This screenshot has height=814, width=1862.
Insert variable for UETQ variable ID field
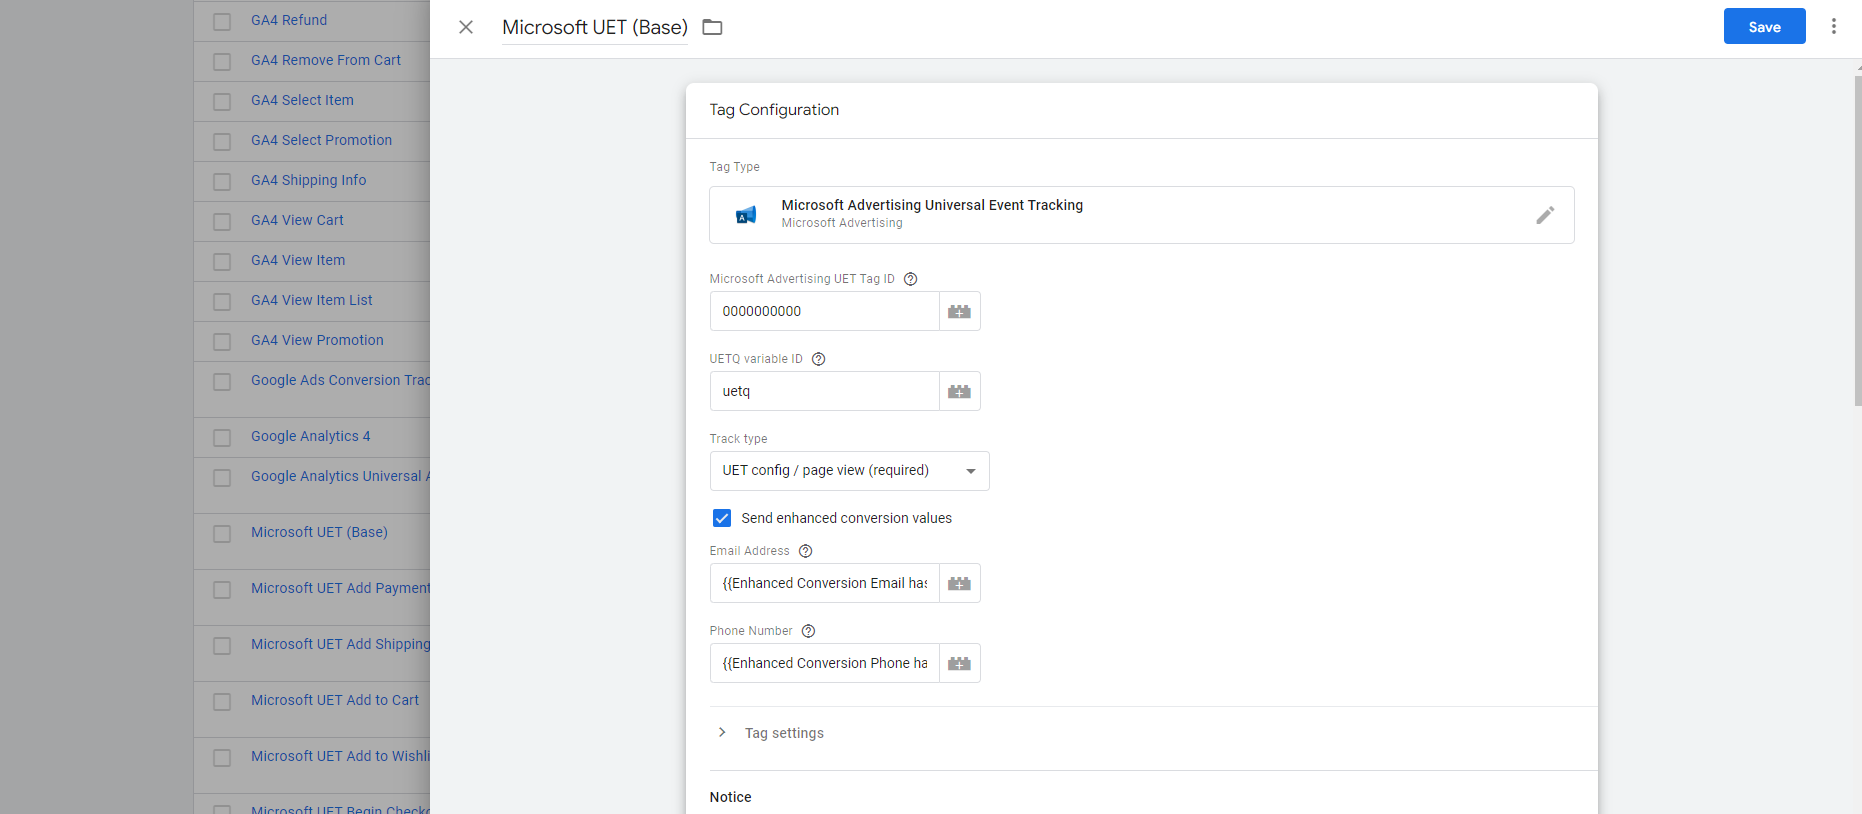tap(959, 391)
